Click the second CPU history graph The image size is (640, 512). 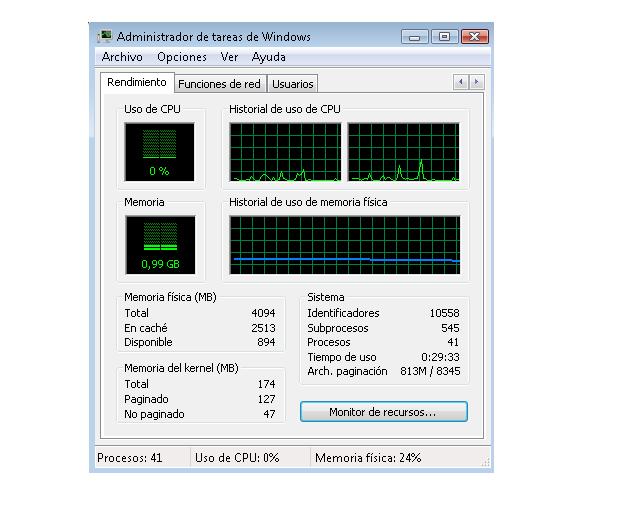coord(403,152)
